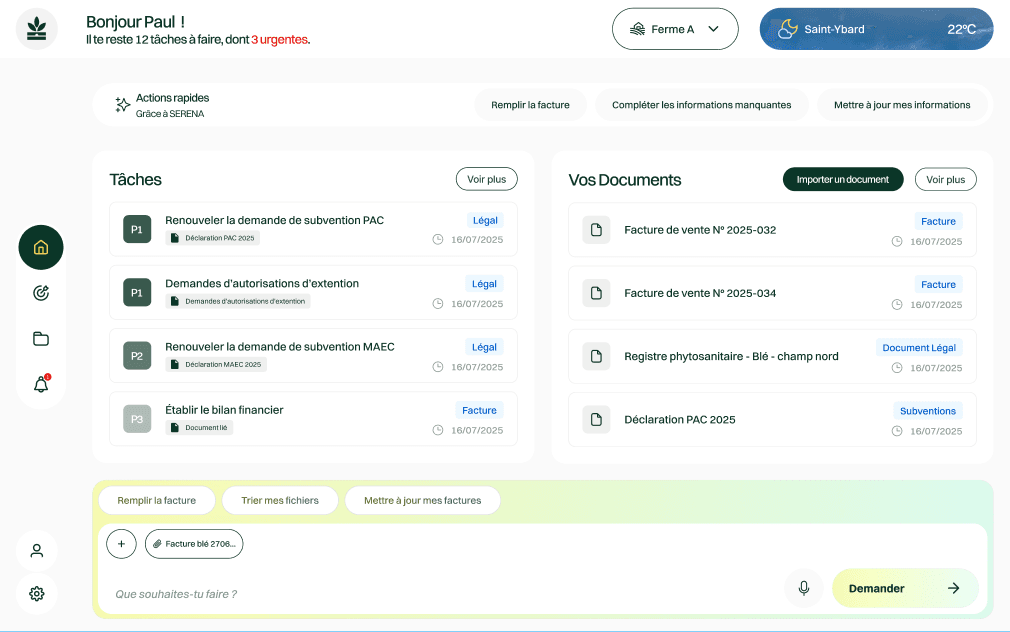Select Mettre à jour mes factures suggestion
This screenshot has width=1010, height=632.
[x=423, y=501]
